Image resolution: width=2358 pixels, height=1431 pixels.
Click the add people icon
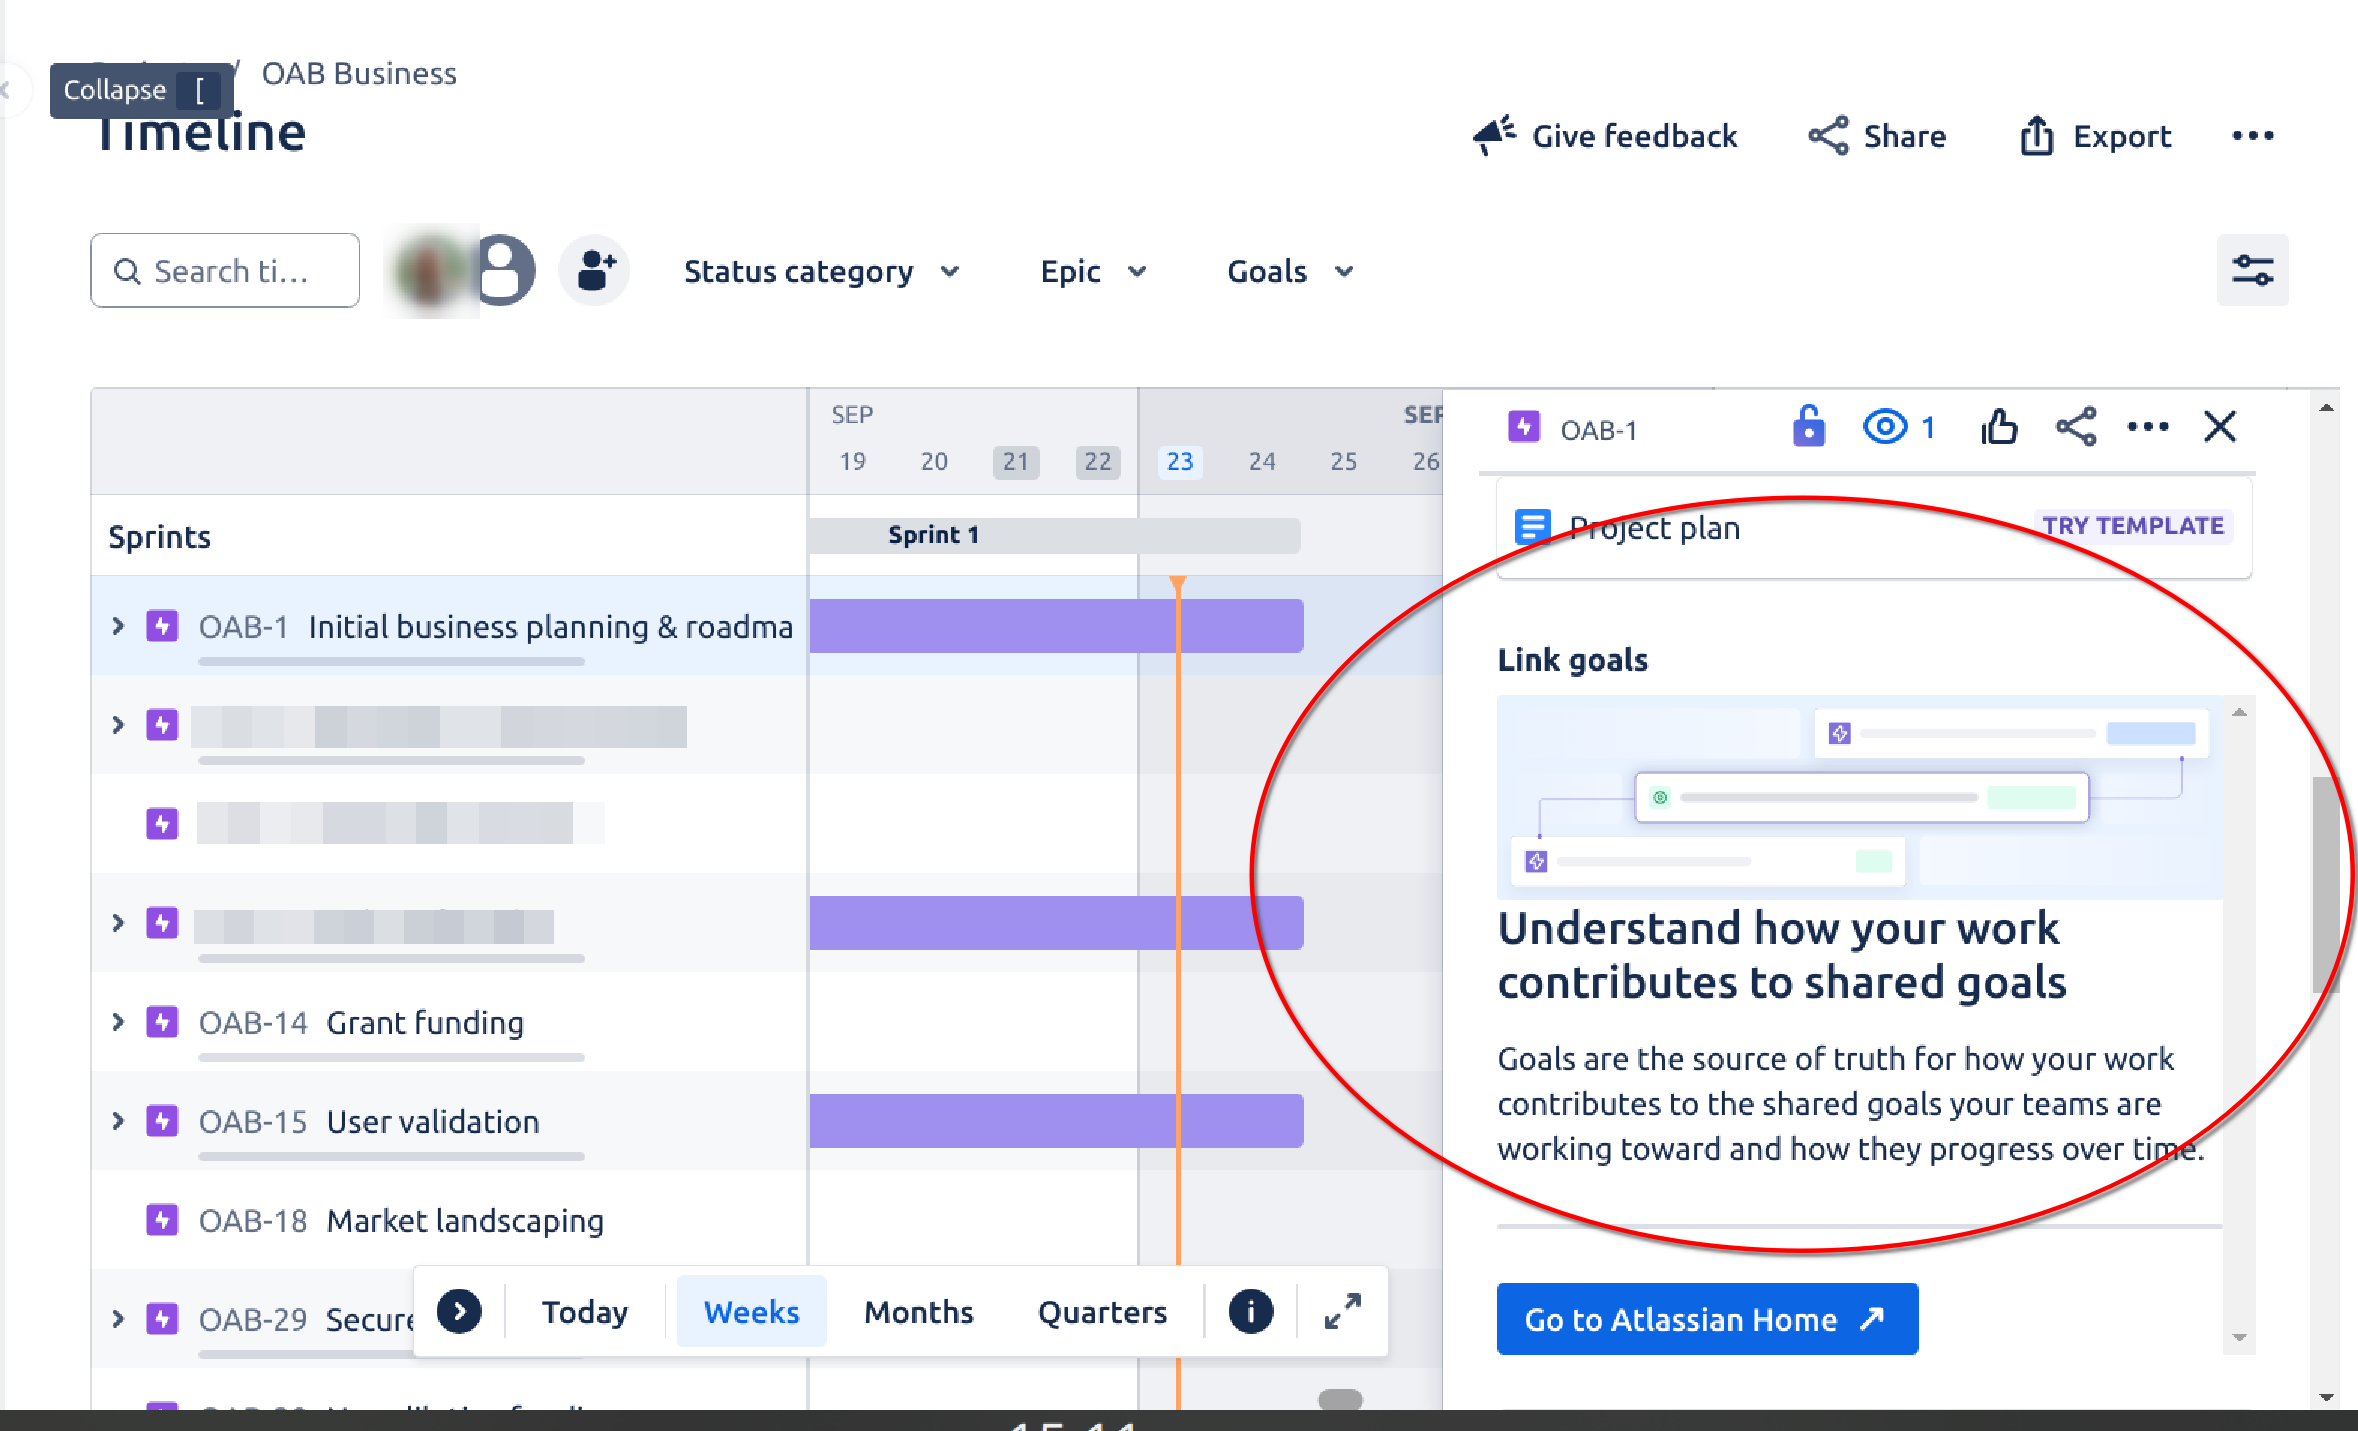(595, 270)
